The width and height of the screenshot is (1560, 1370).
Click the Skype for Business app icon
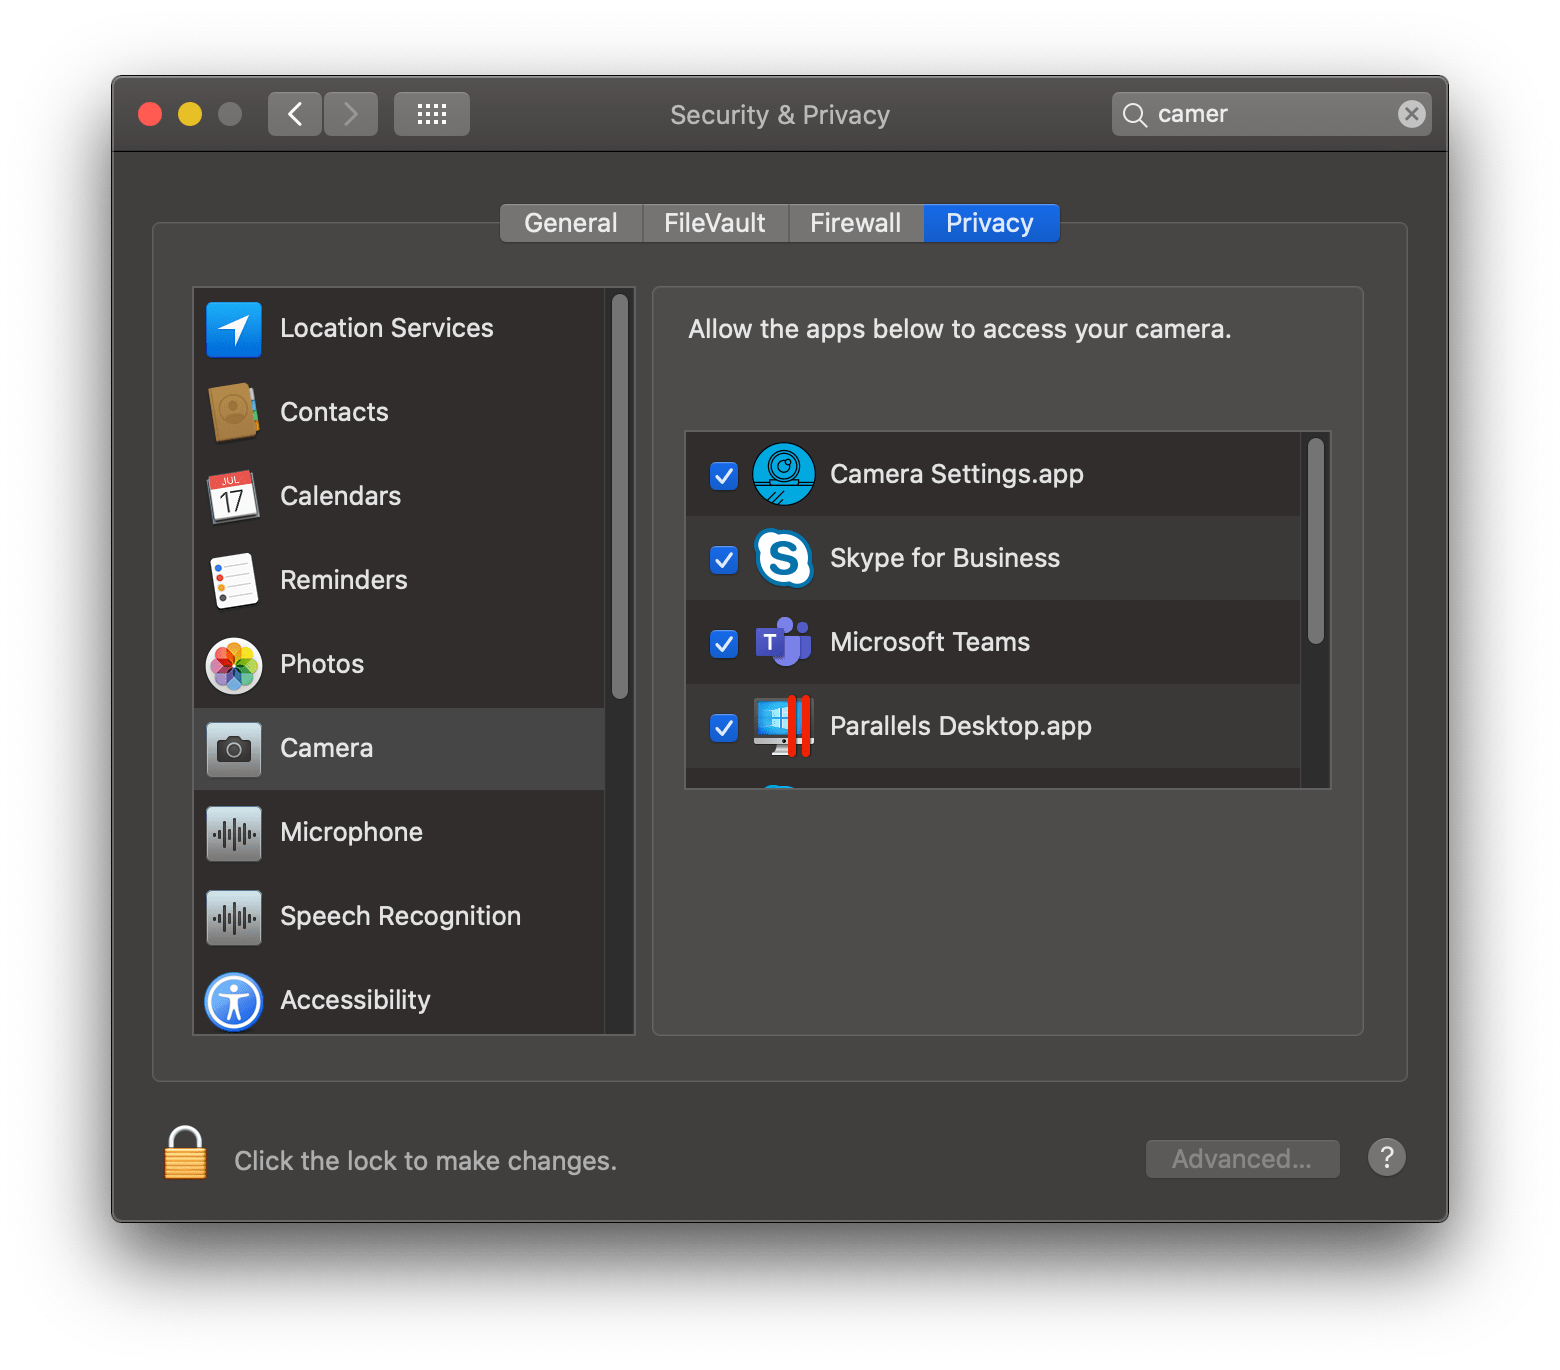(784, 558)
